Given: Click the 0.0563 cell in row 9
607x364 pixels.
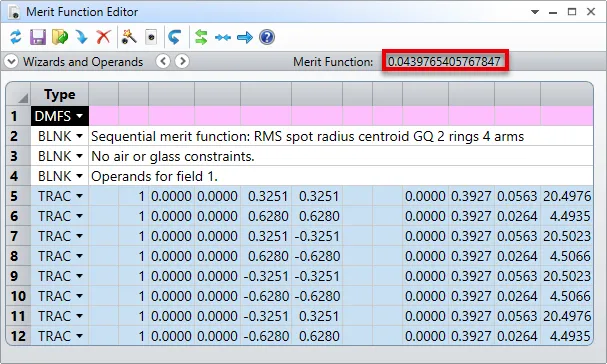Looking at the screenshot, I should tap(517, 276).
